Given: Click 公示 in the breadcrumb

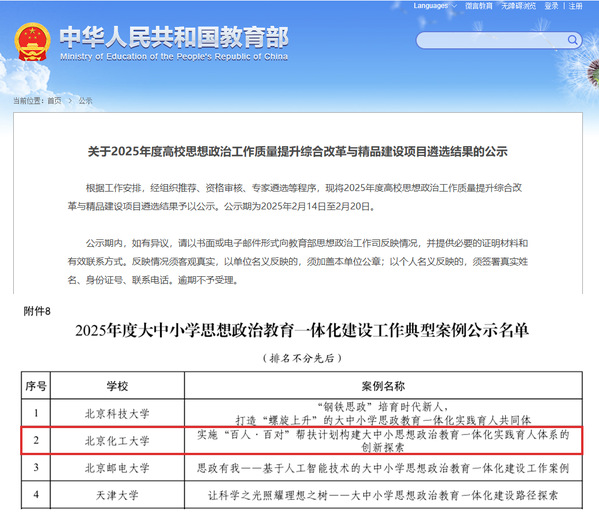Looking at the screenshot, I should [x=85, y=100].
